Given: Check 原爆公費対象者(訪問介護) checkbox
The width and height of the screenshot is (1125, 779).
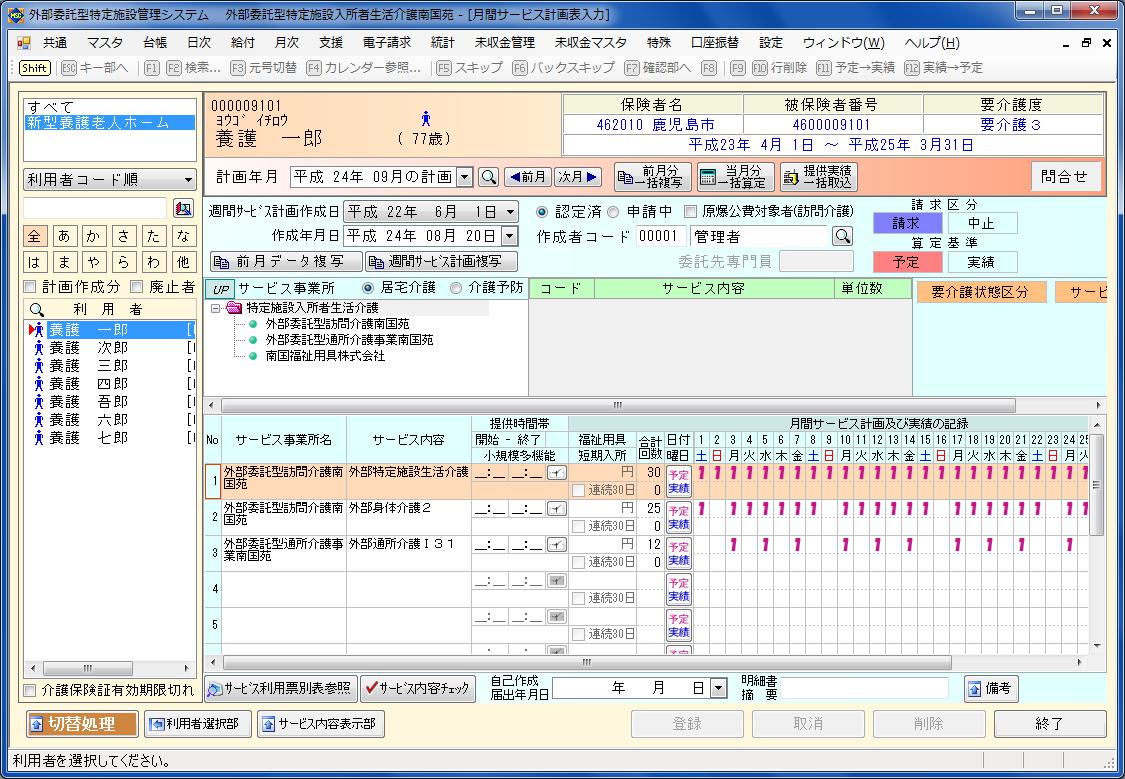Looking at the screenshot, I should pyautogui.click(x=690, y=211).
